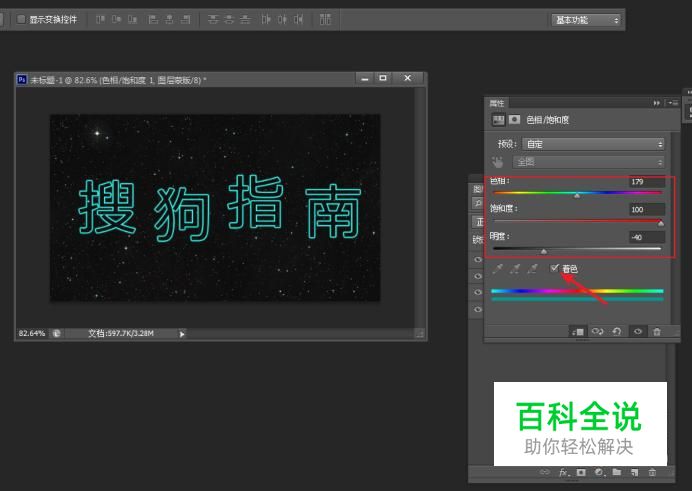Click the zoom field showing 82.64%

tap(32, 334)
